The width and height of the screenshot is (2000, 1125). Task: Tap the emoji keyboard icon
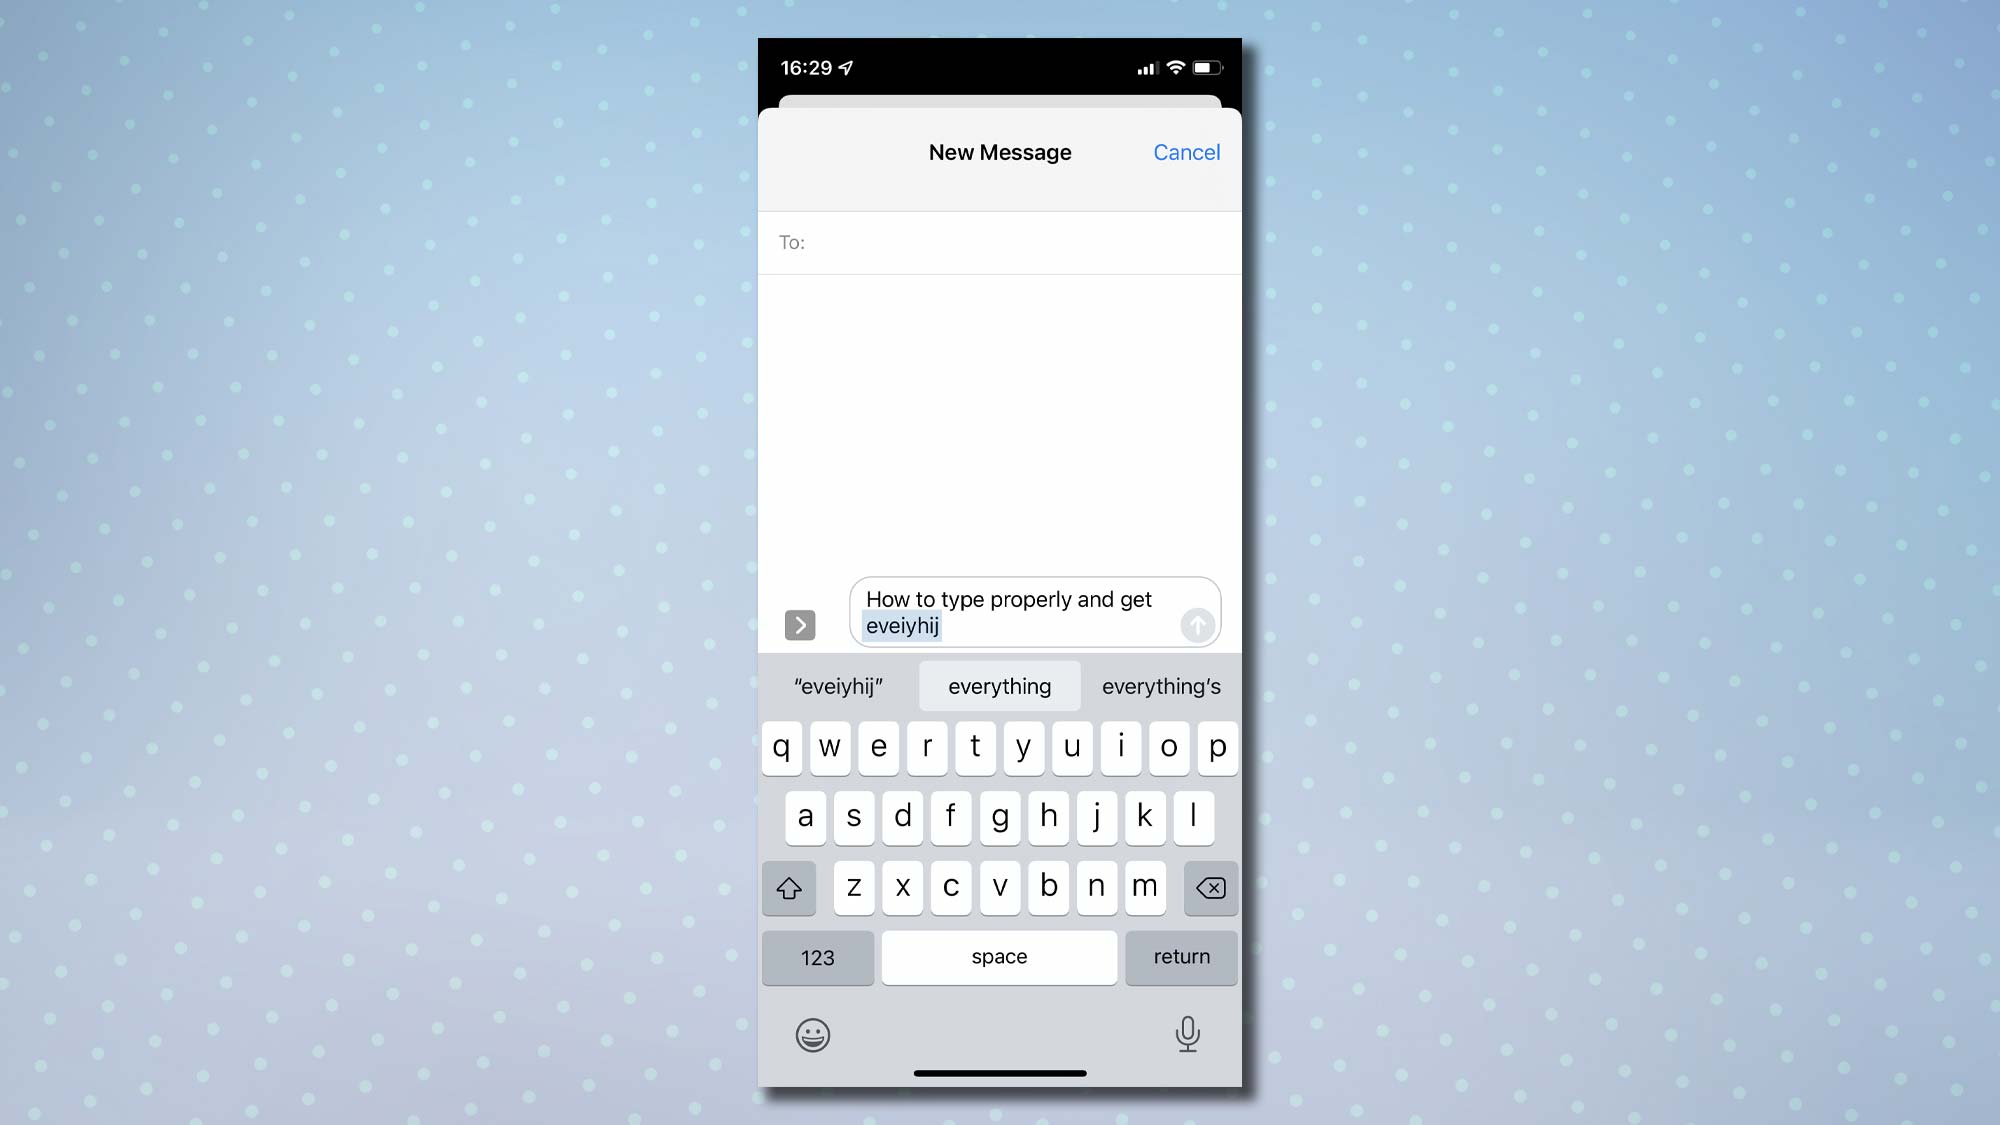tap(812, 1034)
